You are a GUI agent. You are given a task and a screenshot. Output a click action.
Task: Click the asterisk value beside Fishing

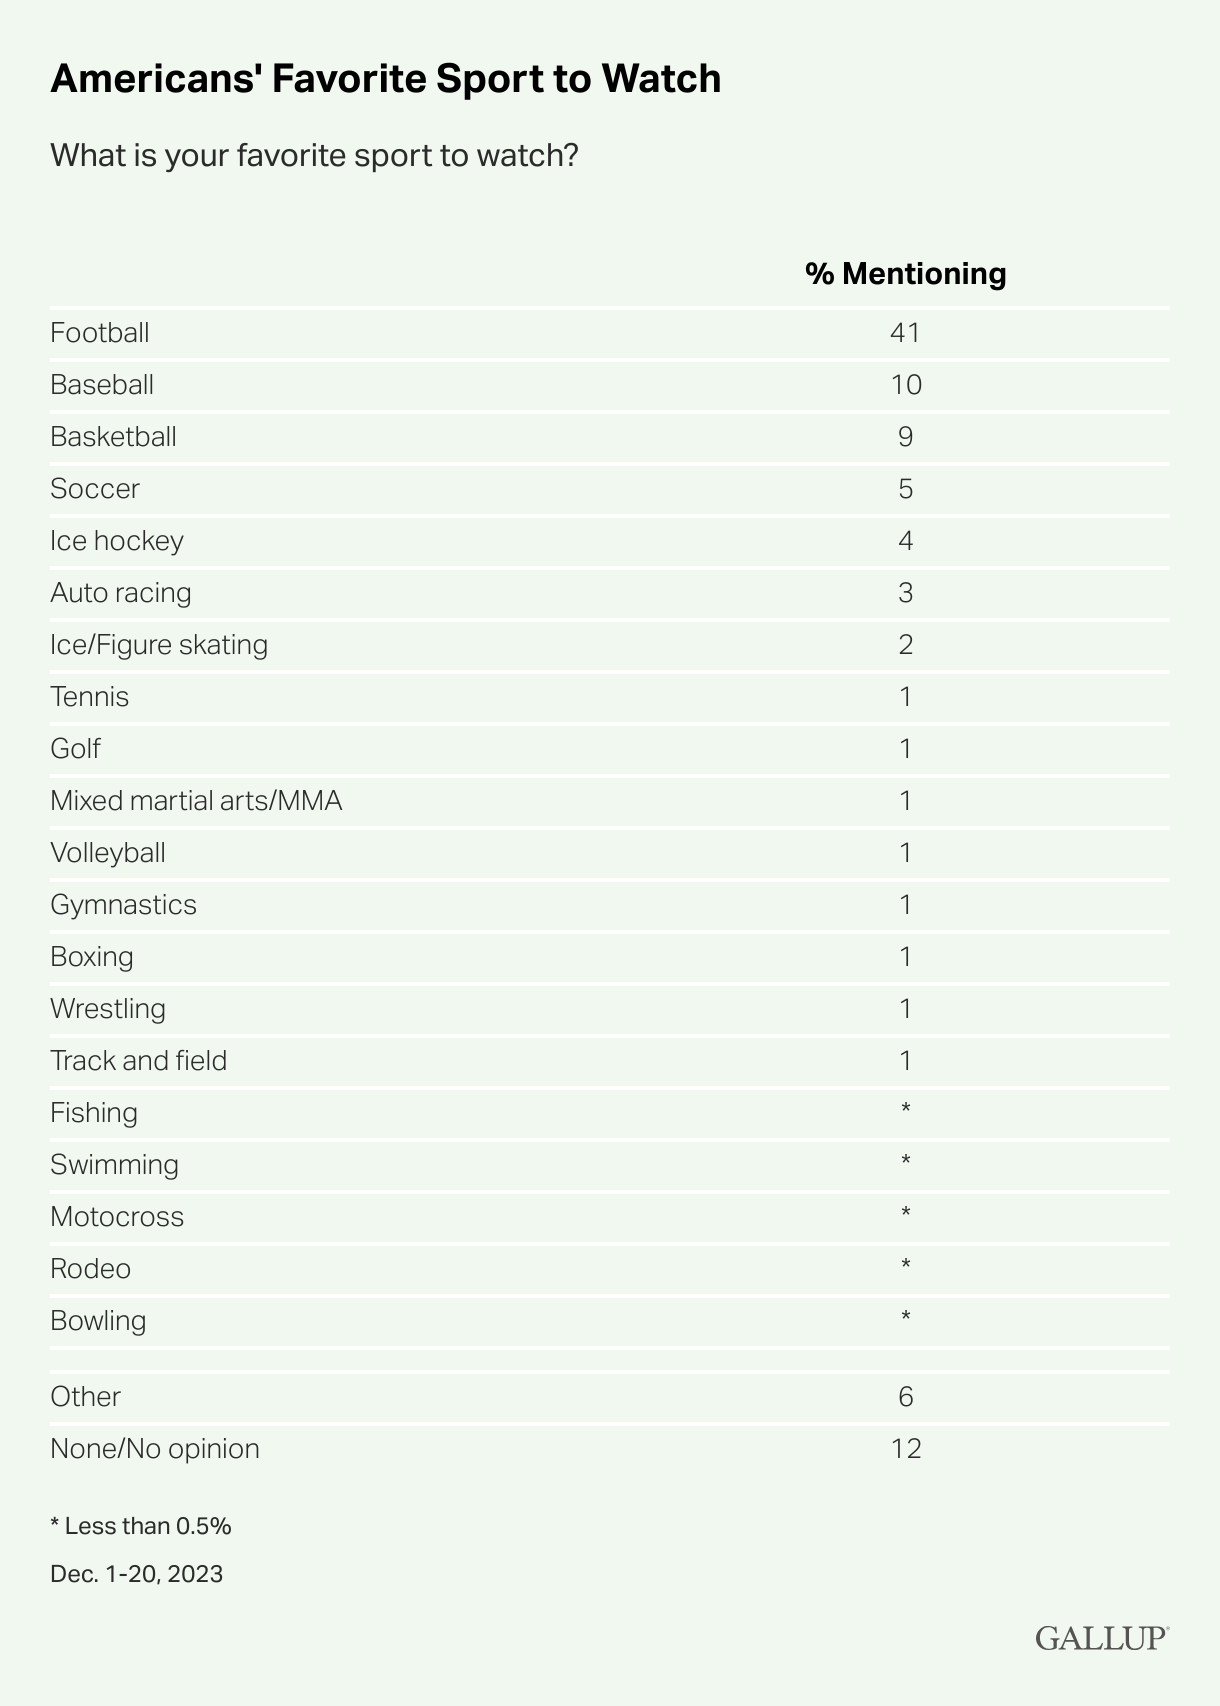(905, 1109)
